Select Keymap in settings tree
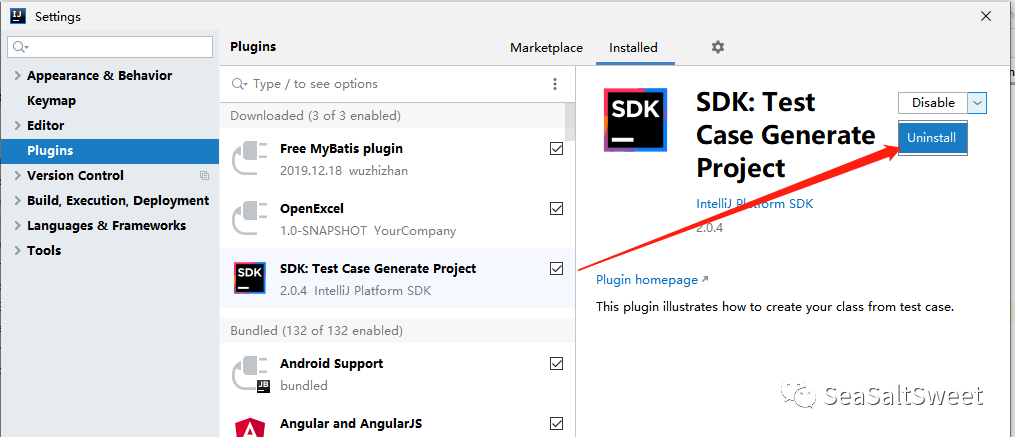The image size is (1015, 437). click(x=51, y=101)
